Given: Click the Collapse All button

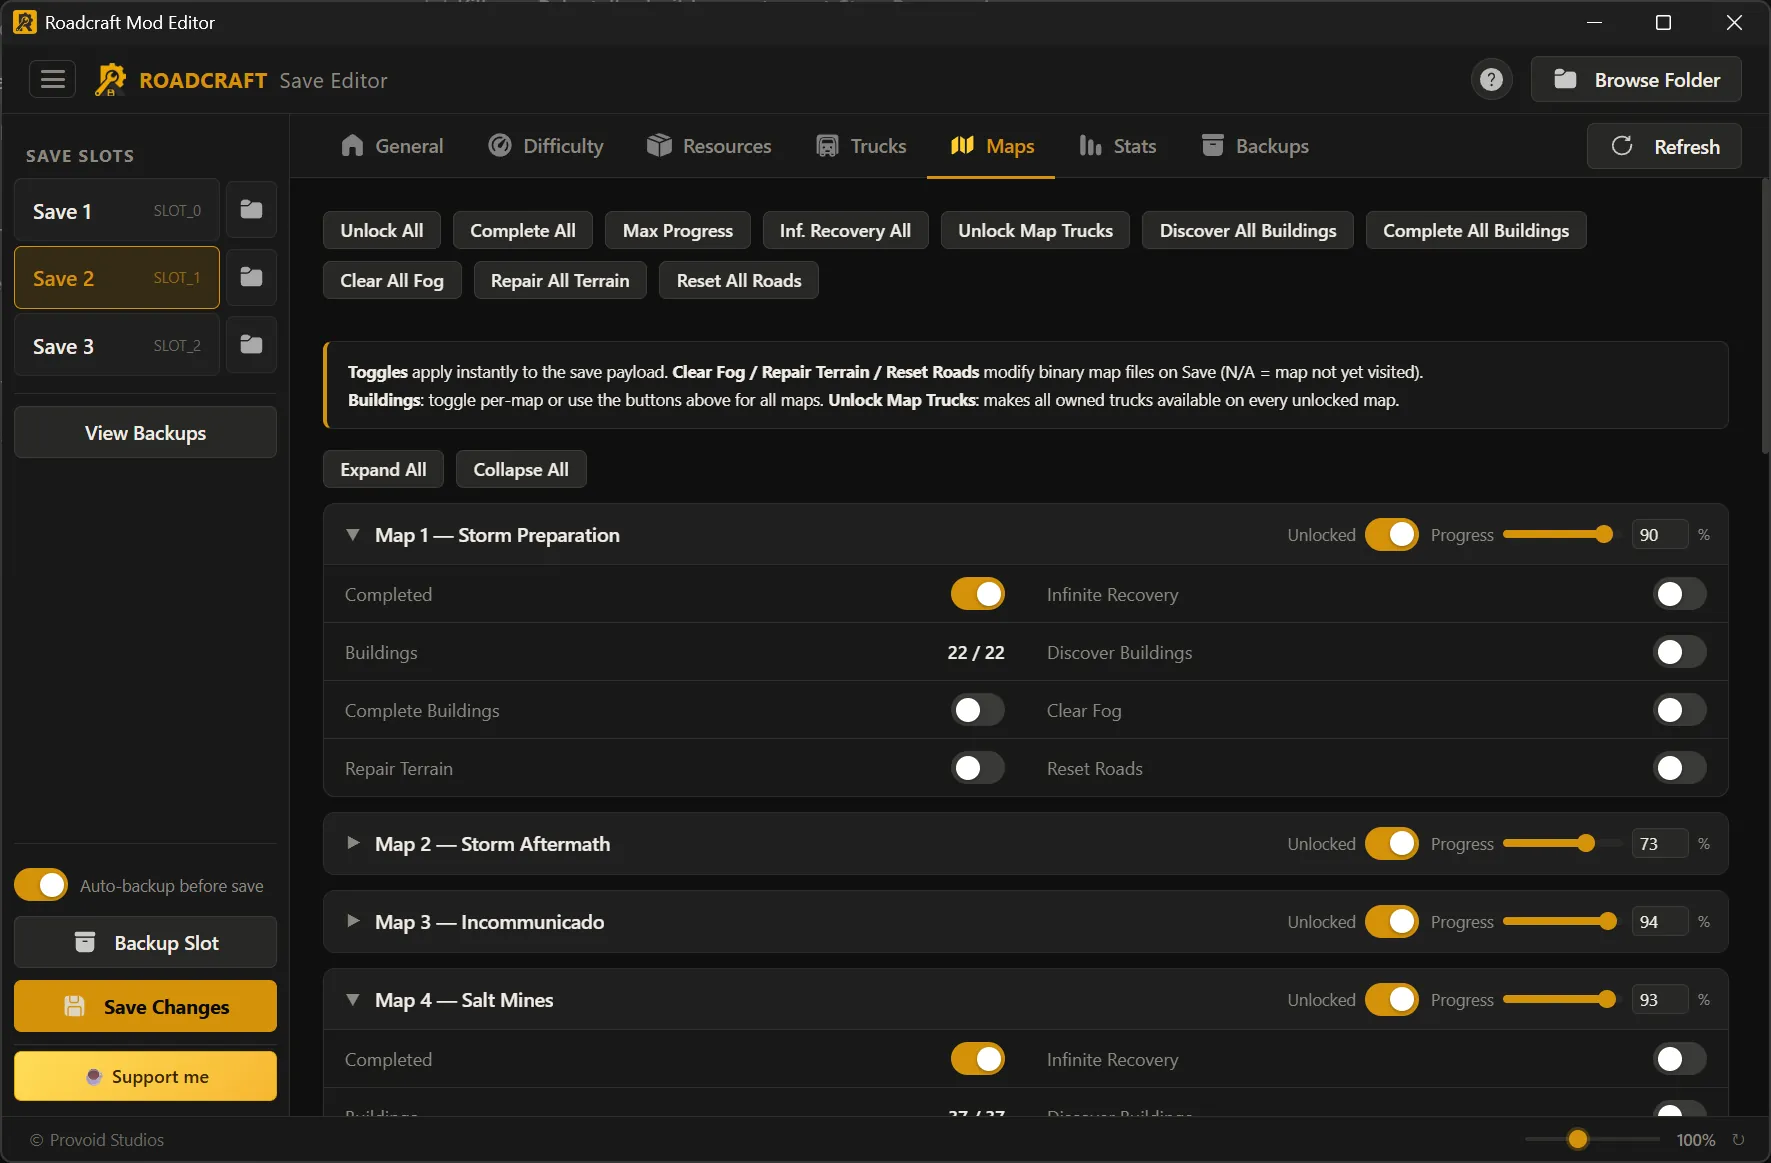Looking at the screenshot, I should 521,469.
